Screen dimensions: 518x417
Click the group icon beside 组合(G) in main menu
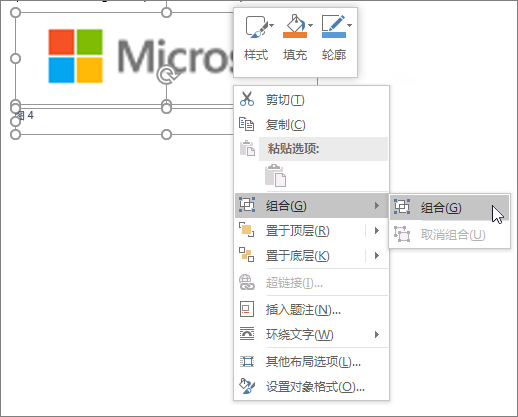pyautogui.click(x=247, y=204)
